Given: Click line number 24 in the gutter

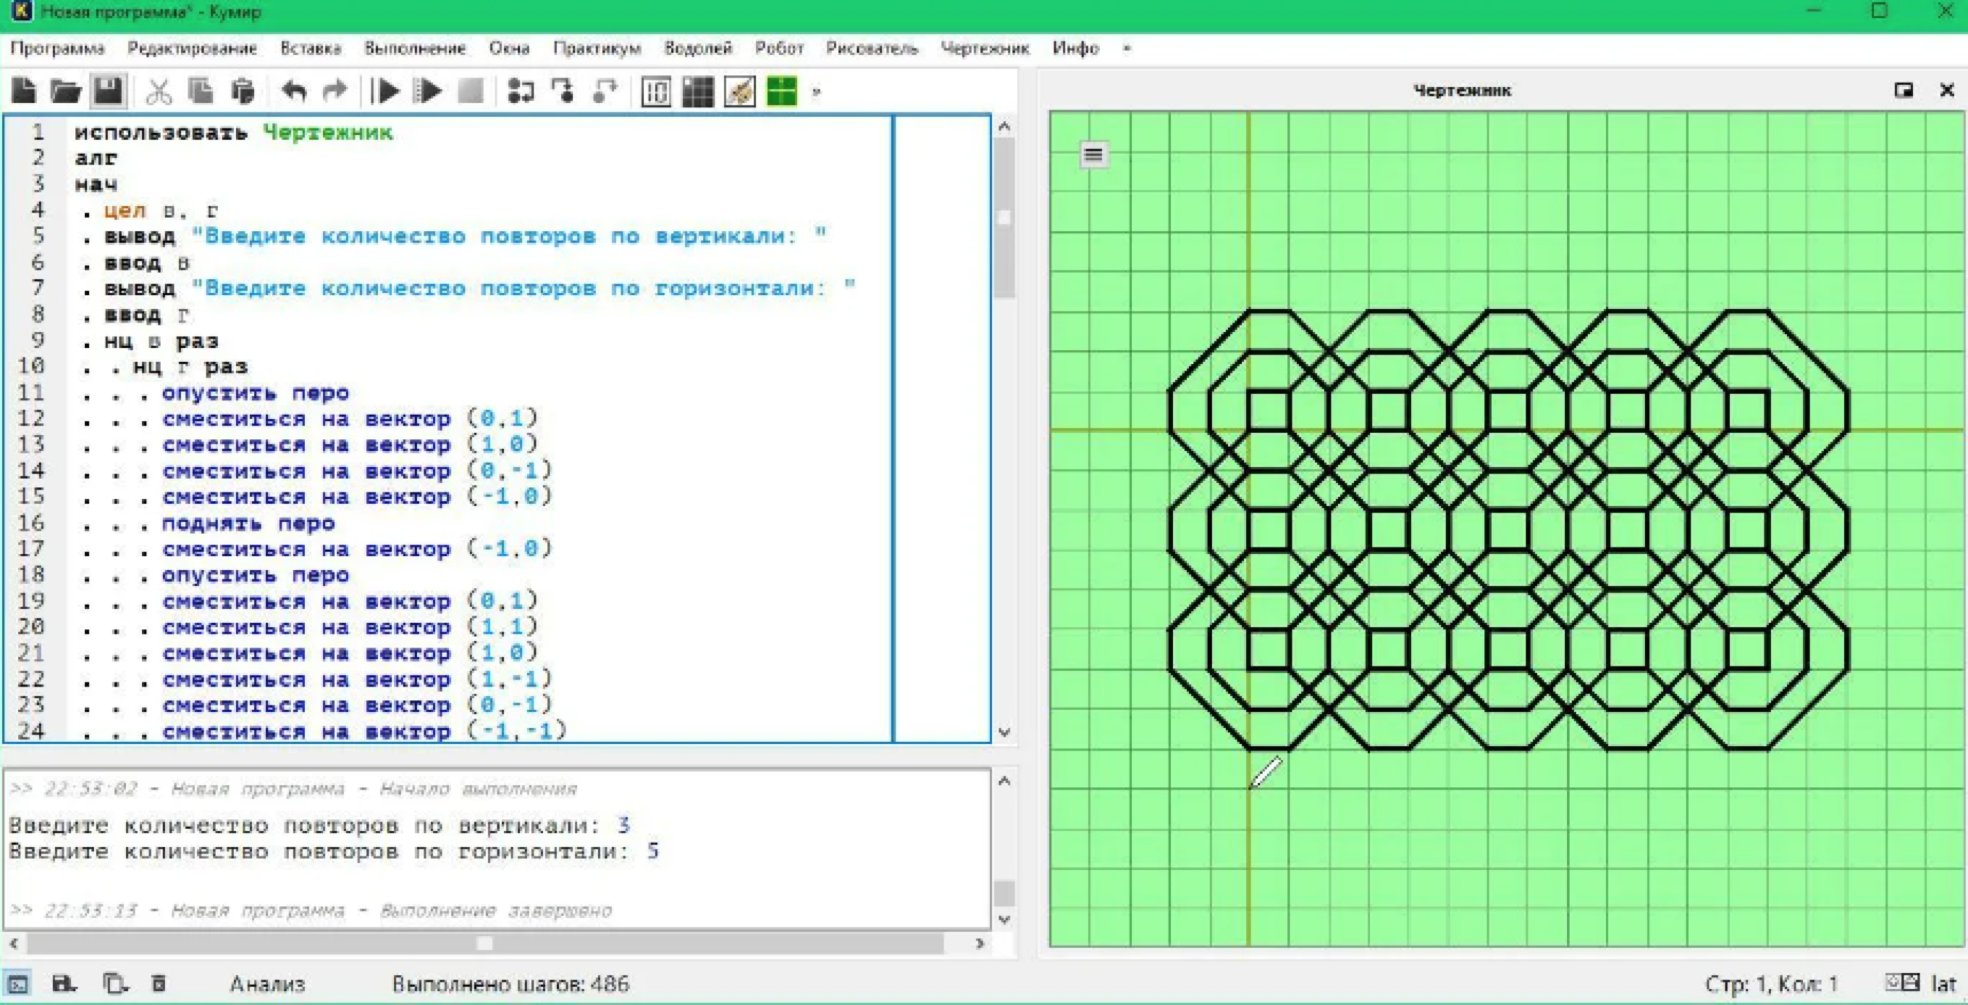Looking at the screenshot, I should [31, 731].
